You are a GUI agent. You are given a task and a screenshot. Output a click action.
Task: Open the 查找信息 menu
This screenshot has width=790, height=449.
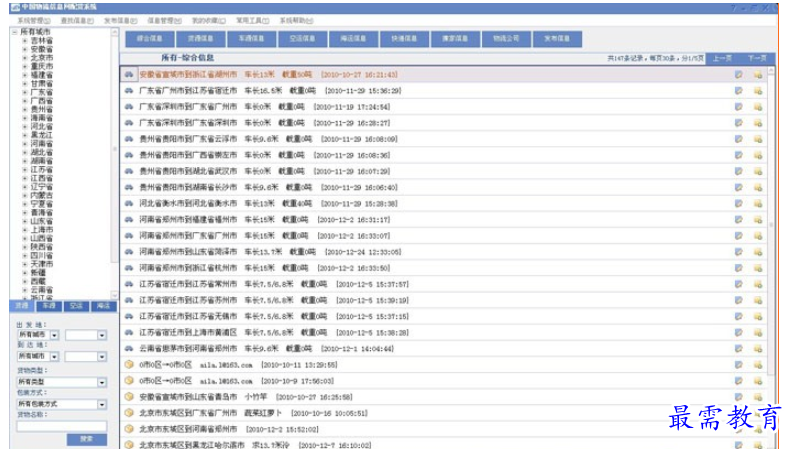coord(77,21)
